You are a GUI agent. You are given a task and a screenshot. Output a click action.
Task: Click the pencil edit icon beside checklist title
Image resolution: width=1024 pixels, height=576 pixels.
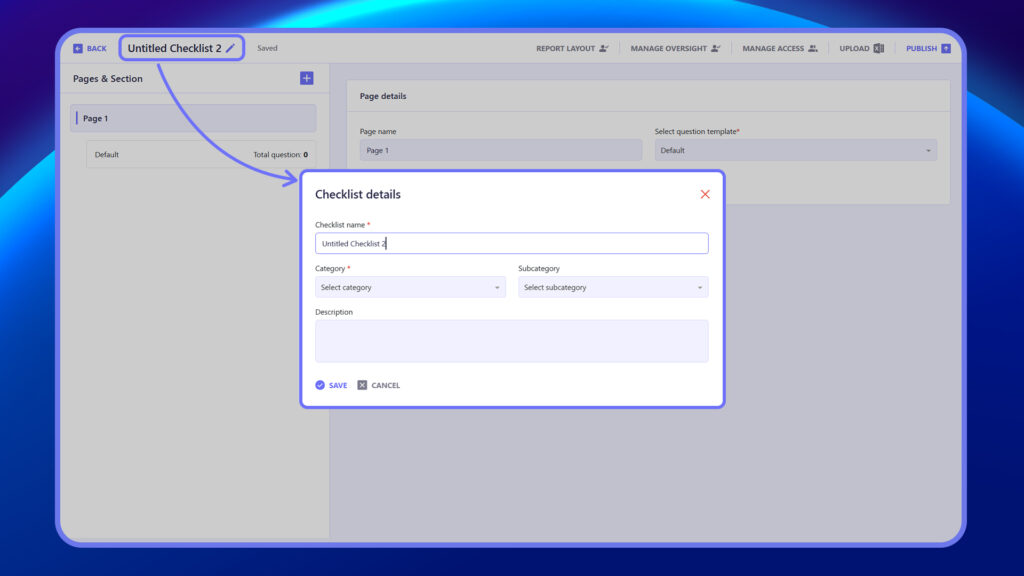[x=230, y=48]
